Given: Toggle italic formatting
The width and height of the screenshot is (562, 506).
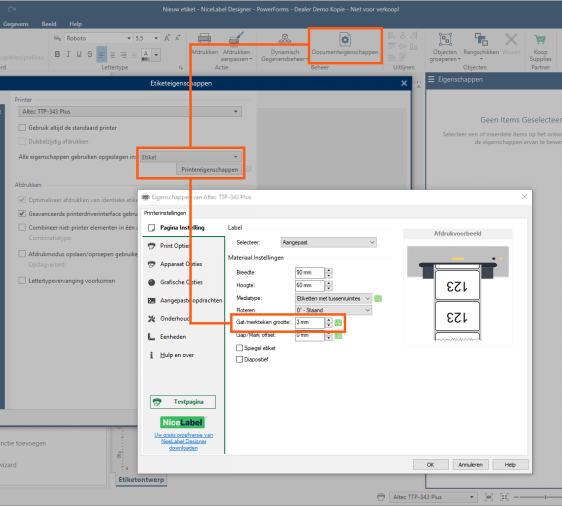Looking at the screenshot, I should [x=68, y=54].
